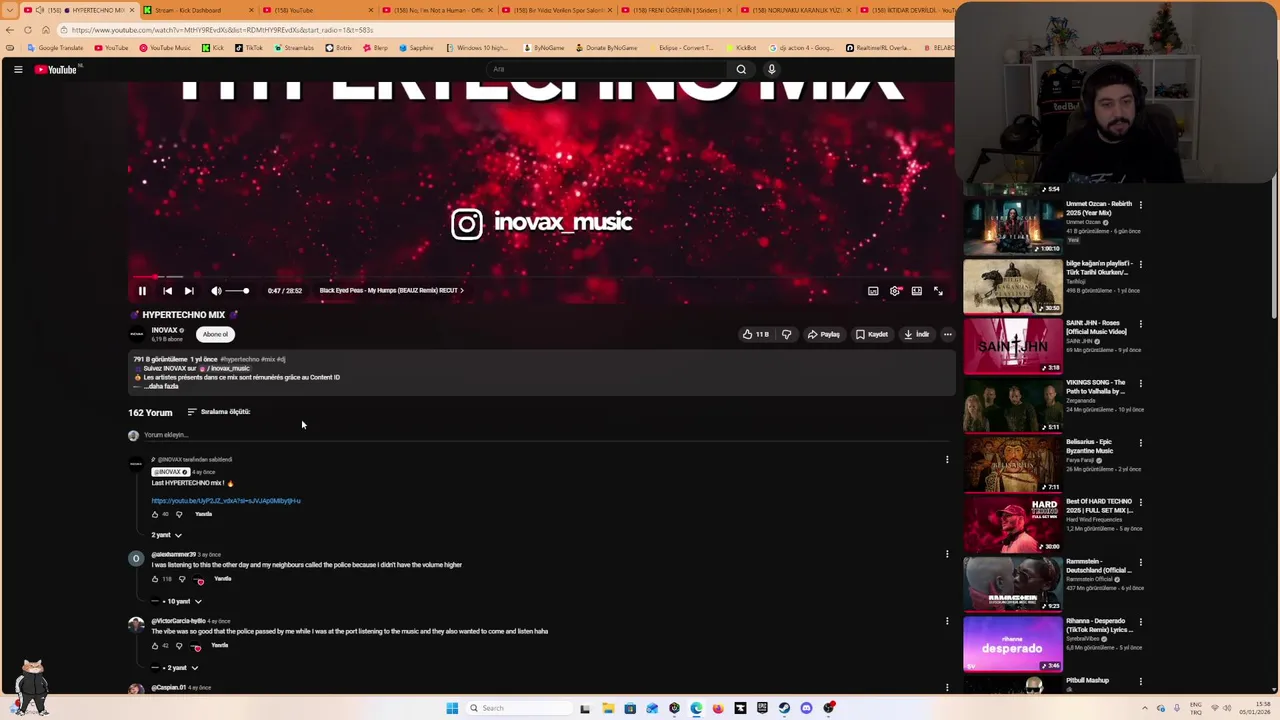Image resolution: width=1280 pixels, height=720 pixels.
Task: Subscribe with the Abone ol button
Action: 215,335
